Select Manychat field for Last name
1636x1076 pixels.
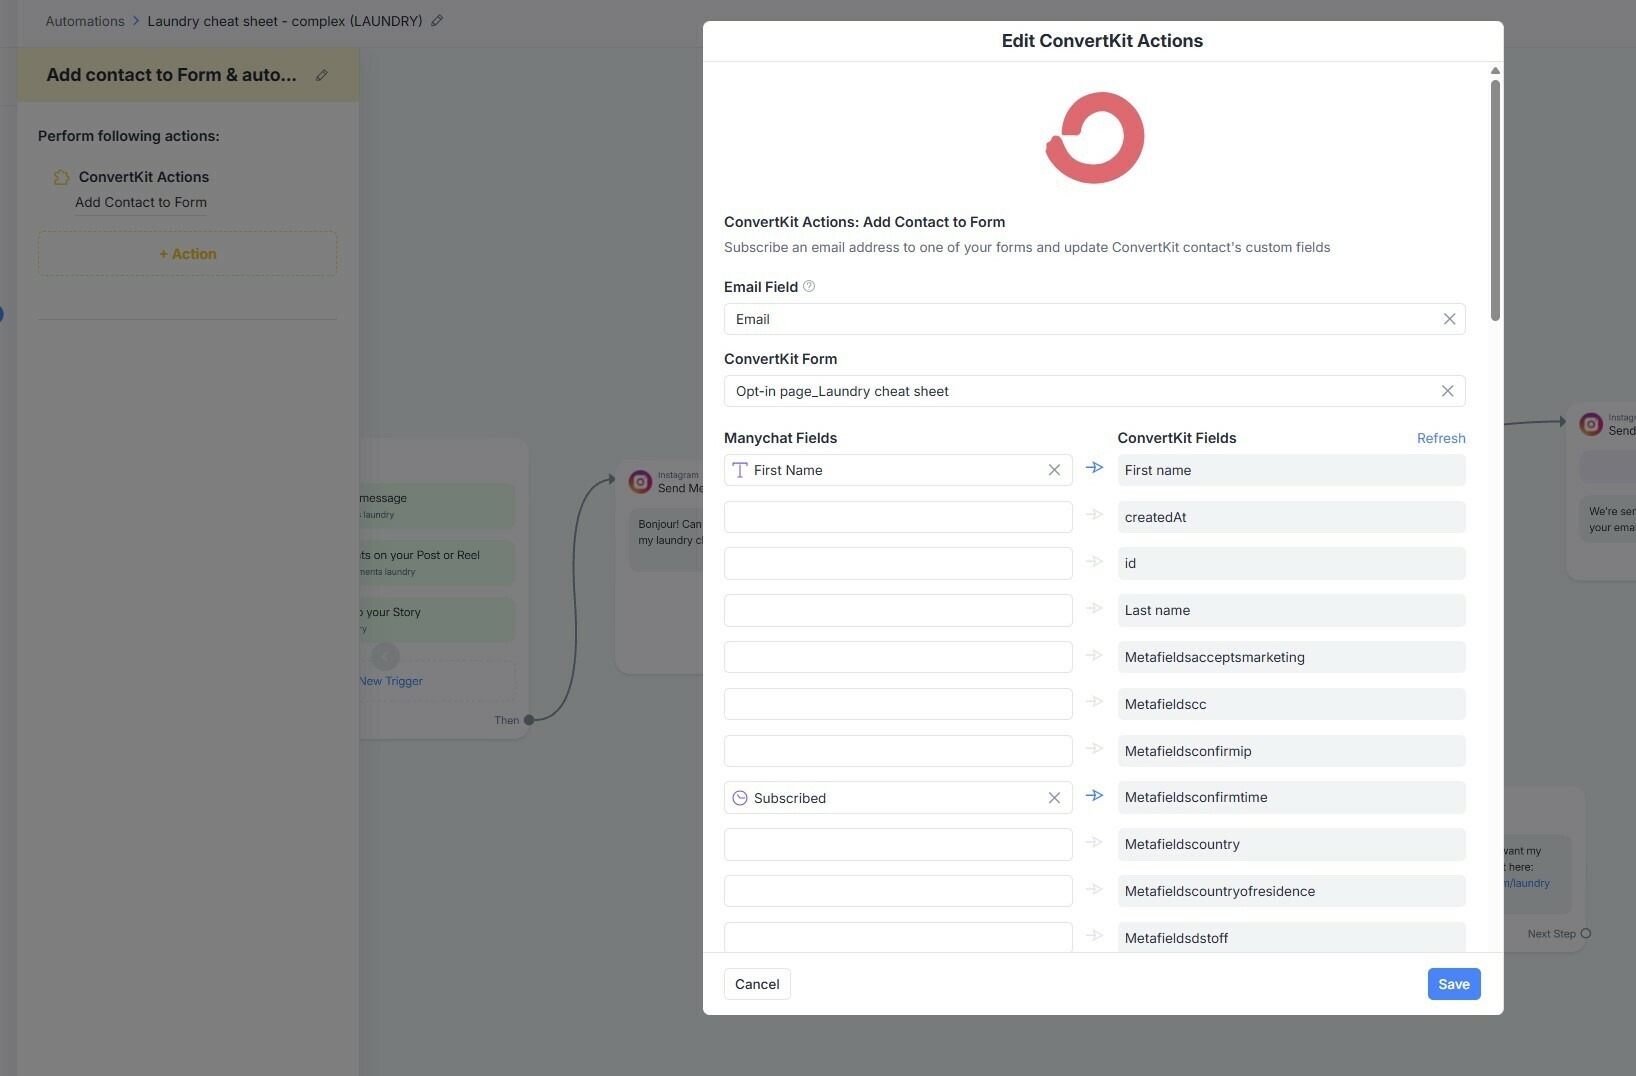click(898, 610)
